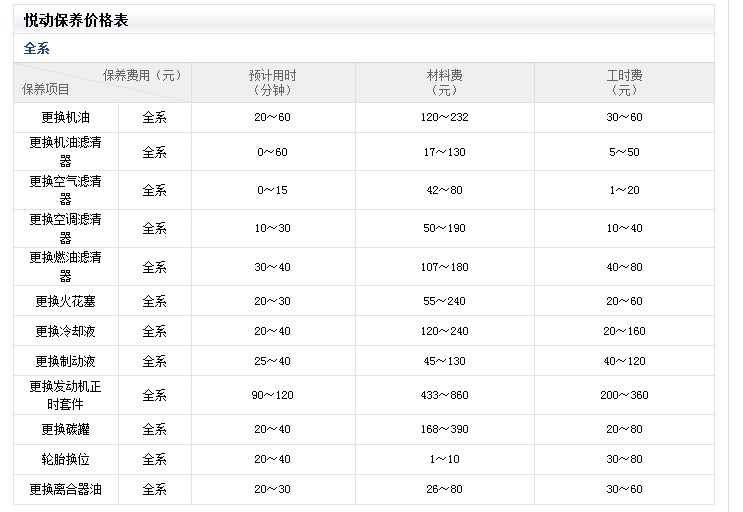Click the 1~10 material cost cell
This screenshot has height=512, width=743.
tap(444, 459)
